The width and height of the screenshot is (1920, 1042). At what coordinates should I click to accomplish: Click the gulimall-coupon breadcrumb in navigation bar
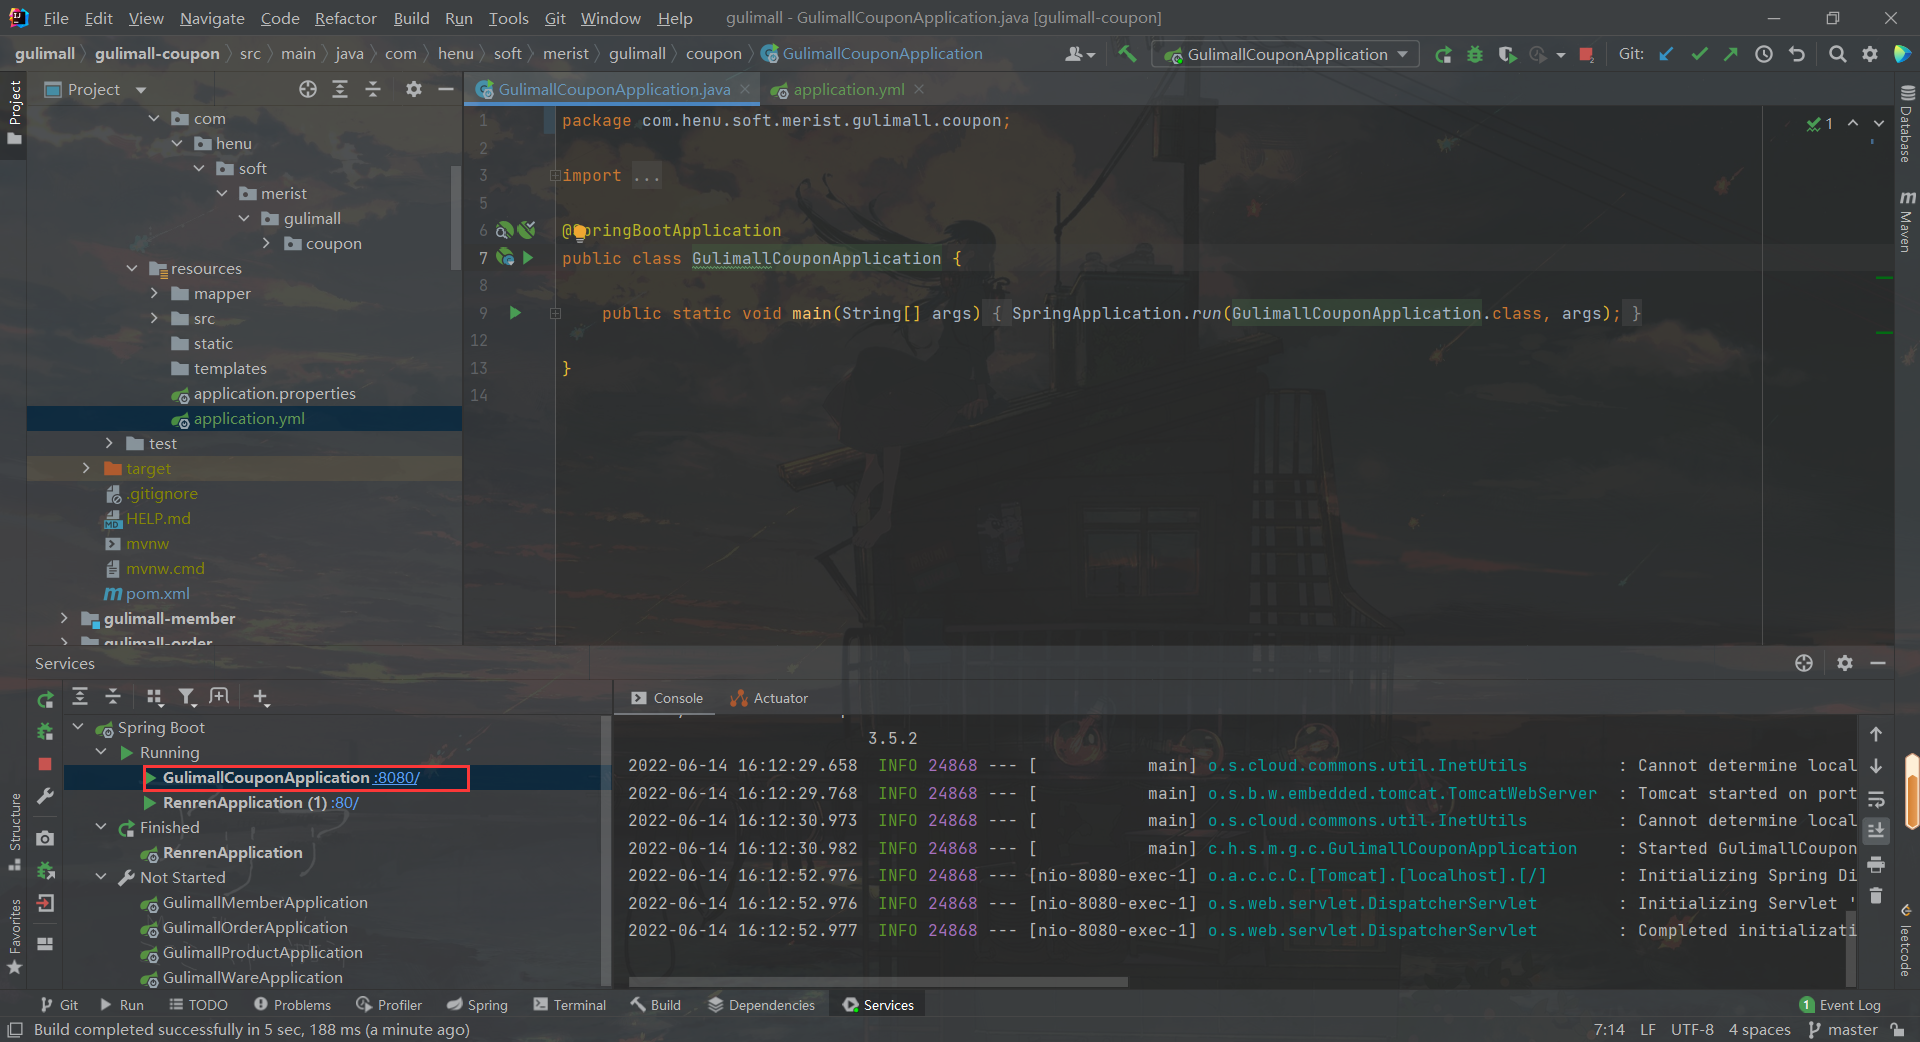[x=157, y=53]
